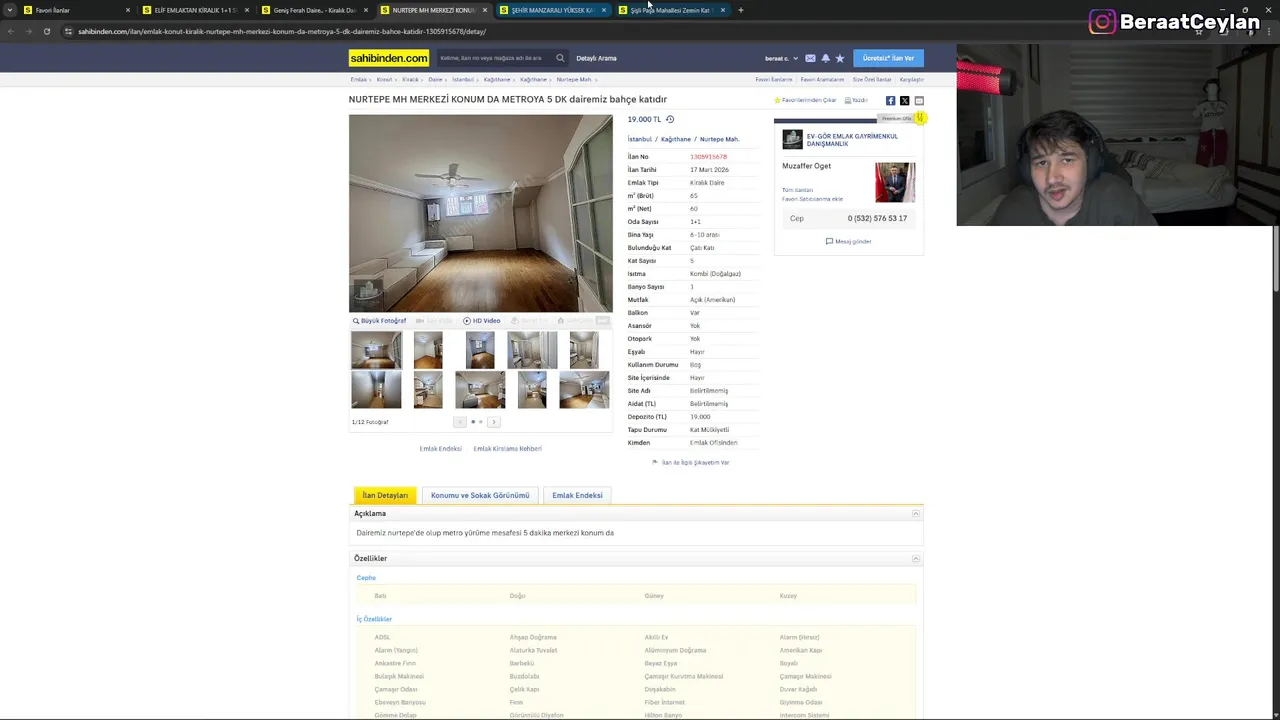Open the Favori Aramalarım link

click(x=822, y=79)
